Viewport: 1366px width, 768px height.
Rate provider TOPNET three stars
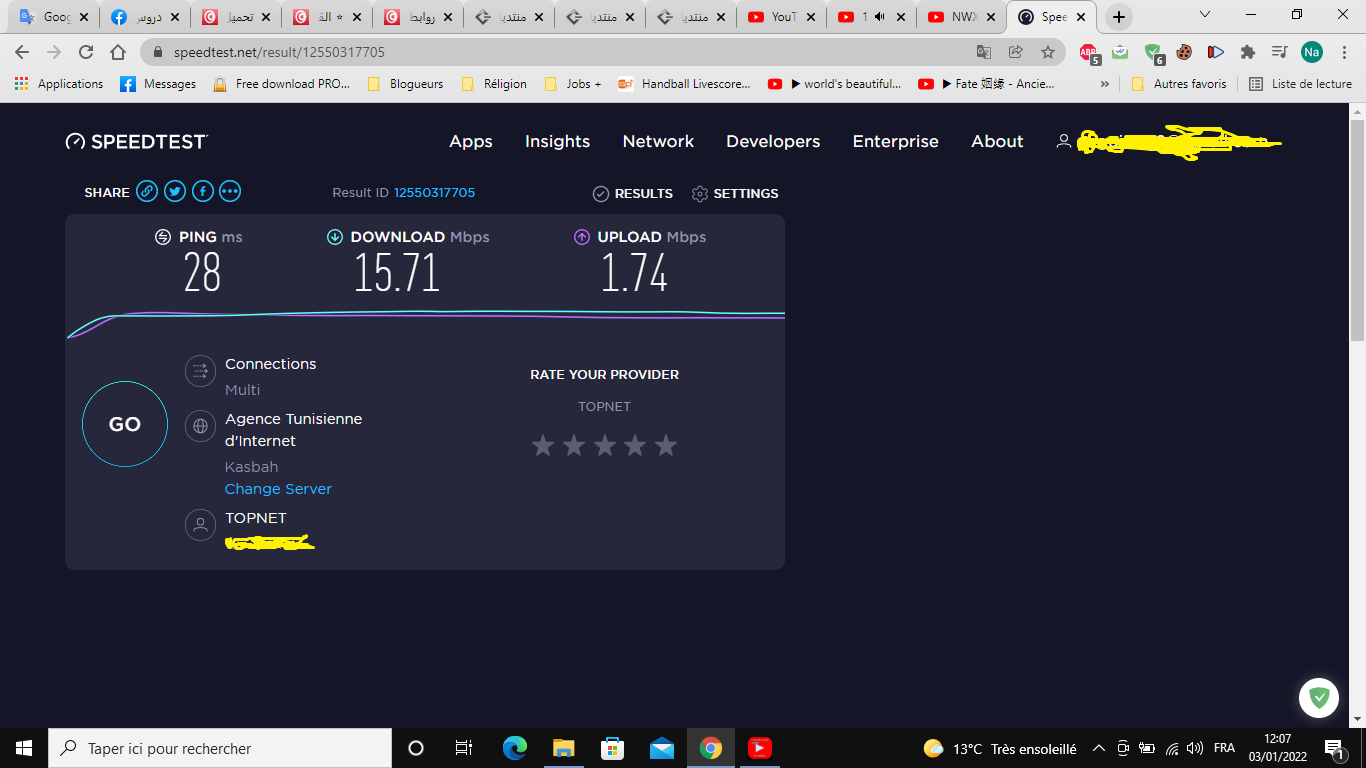tap(605, 445)
